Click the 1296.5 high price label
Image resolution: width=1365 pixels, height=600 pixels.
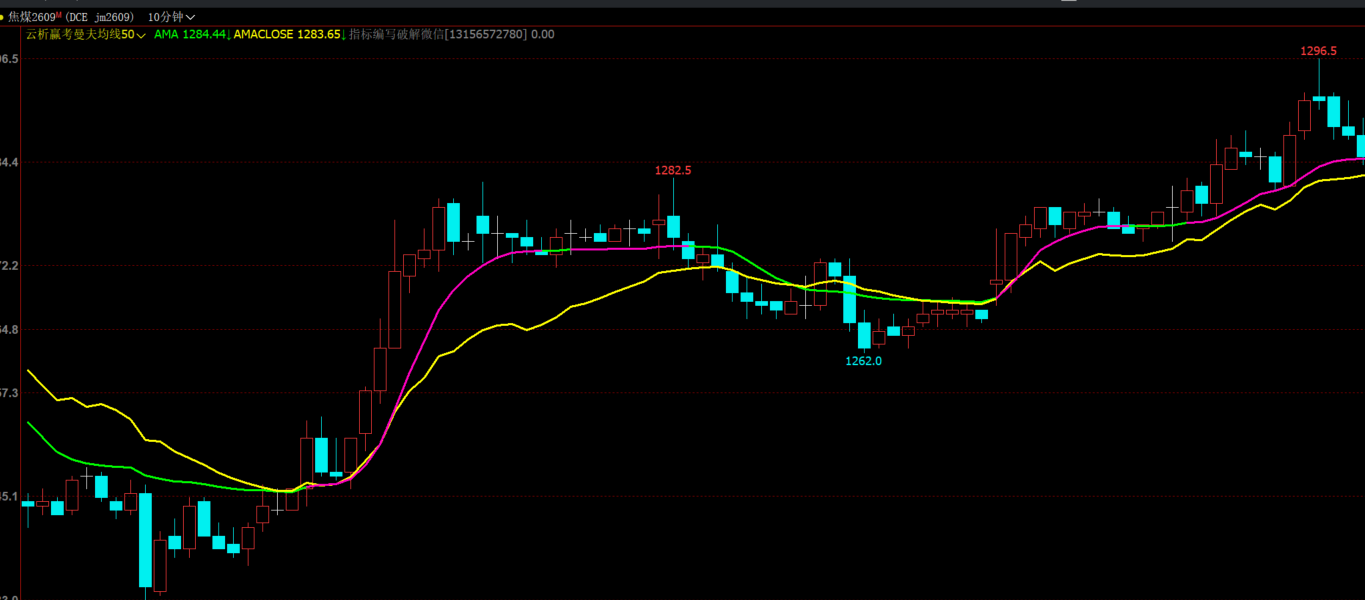coord(1318,50)
